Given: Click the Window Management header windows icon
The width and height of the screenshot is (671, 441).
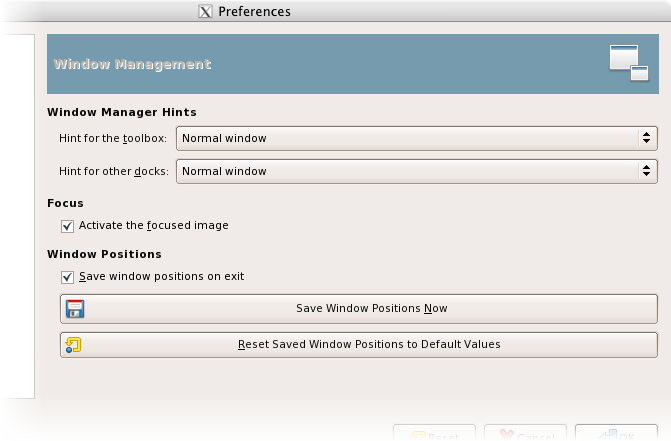Looking at the screenshot, I should 629,62.
